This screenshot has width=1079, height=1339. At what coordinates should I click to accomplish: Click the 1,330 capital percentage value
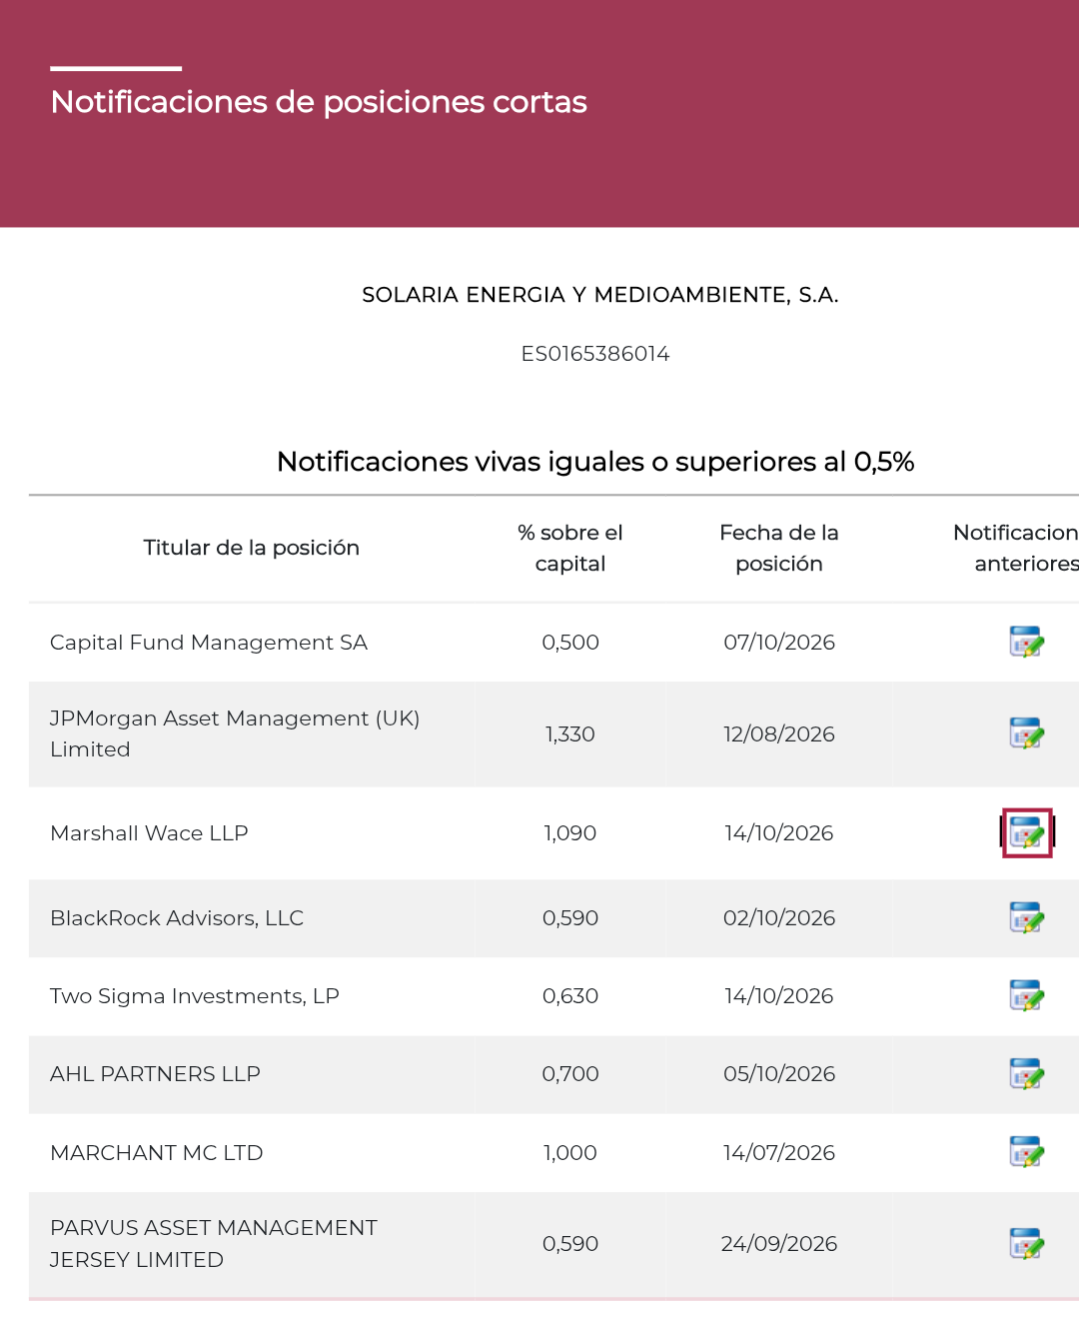(x=570, y=734)
